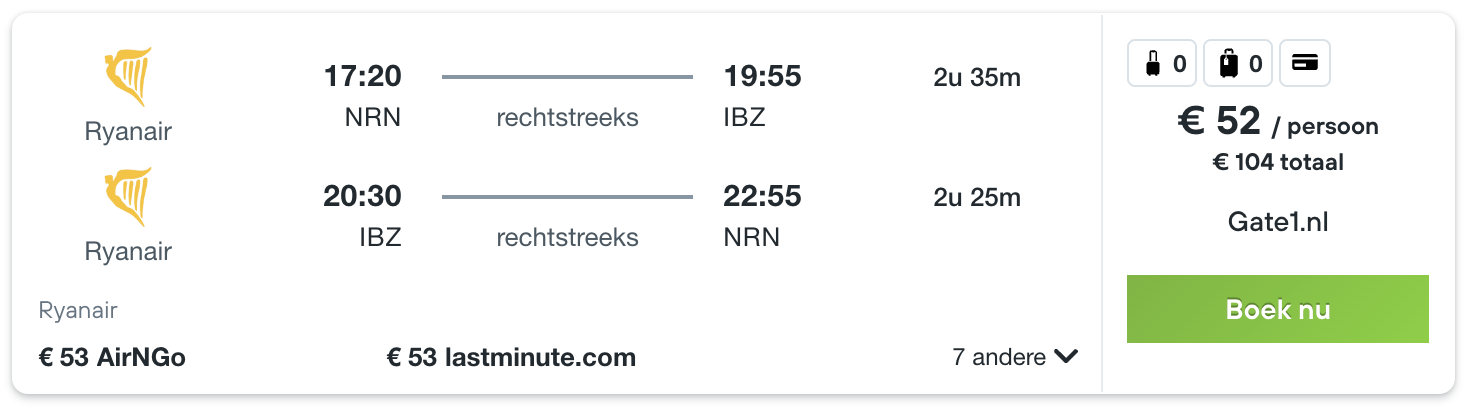Screen dimensions: 1482x418
Task: Click the outbound rechtstreeks flight line
Action: click(567, 77)
